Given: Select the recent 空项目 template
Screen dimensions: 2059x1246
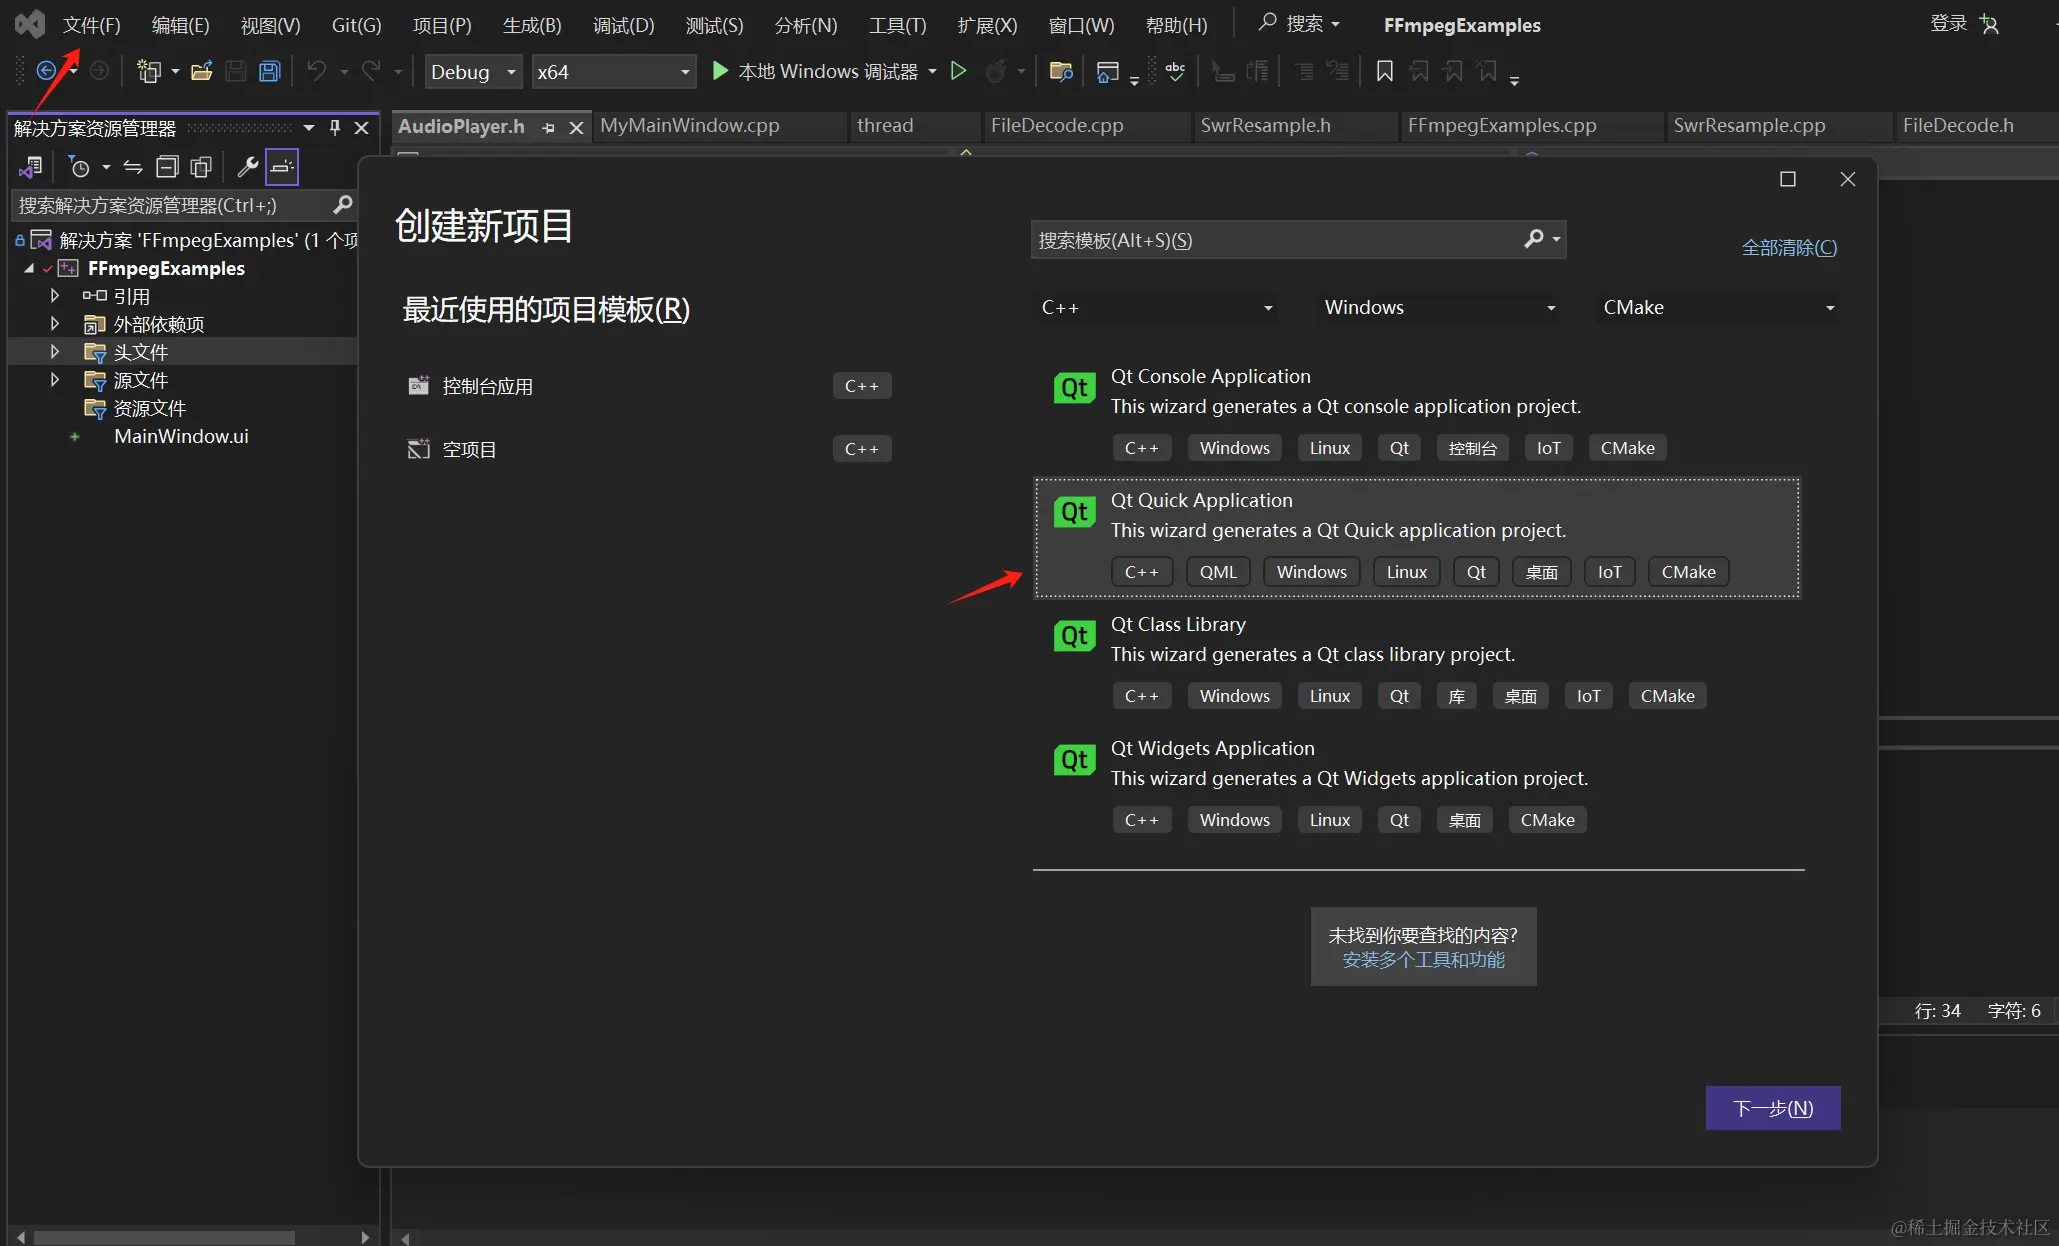Looking at the screenshot, I should [648, 449].
